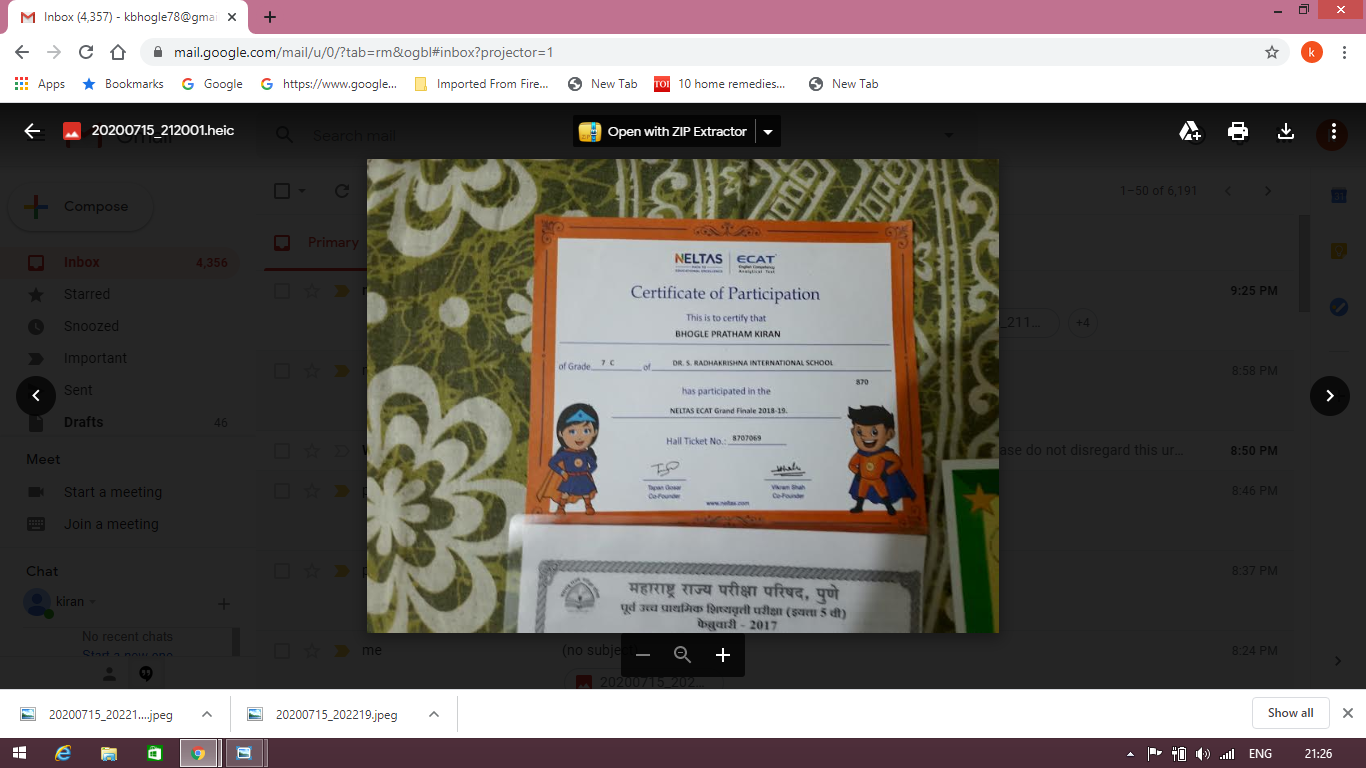
Task: Open download menu for 20200715_202219.jpeg
Action: coord(434,714)
